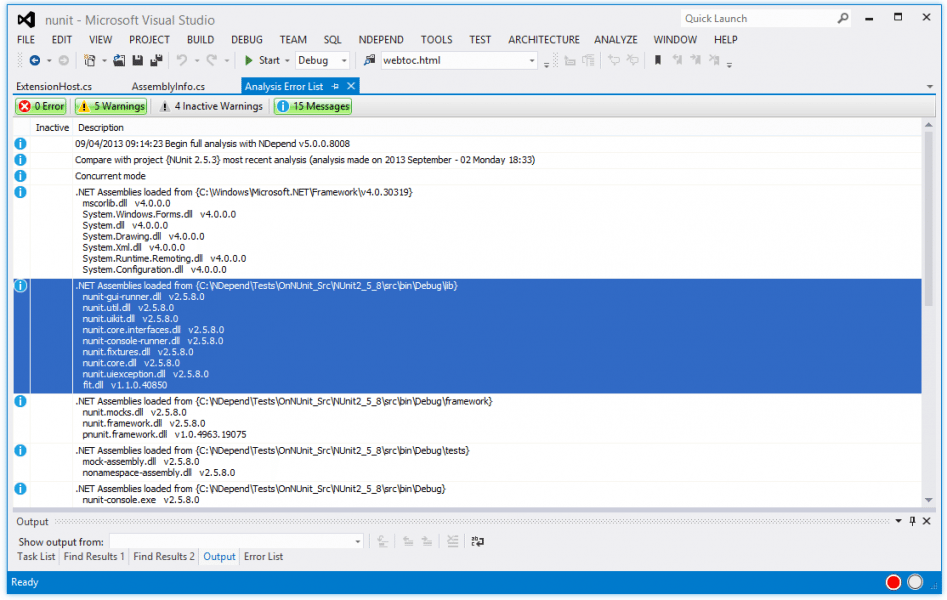Switch to the Task List tab

tap(36, 556)
